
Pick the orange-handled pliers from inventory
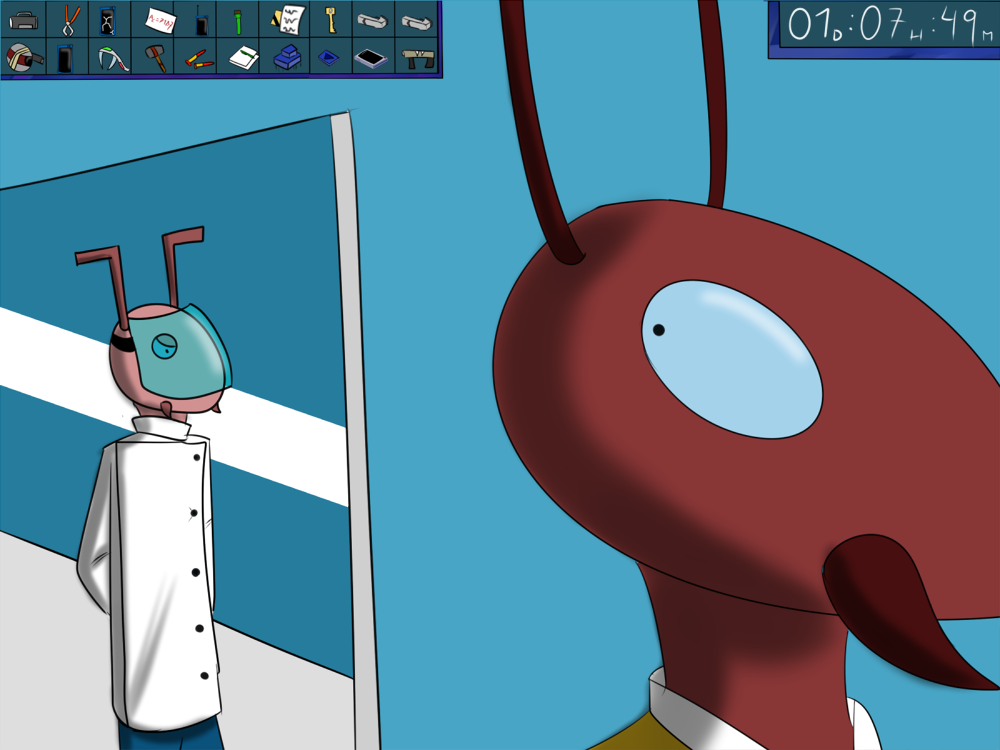pyautogui.click(x=68, y=19)
